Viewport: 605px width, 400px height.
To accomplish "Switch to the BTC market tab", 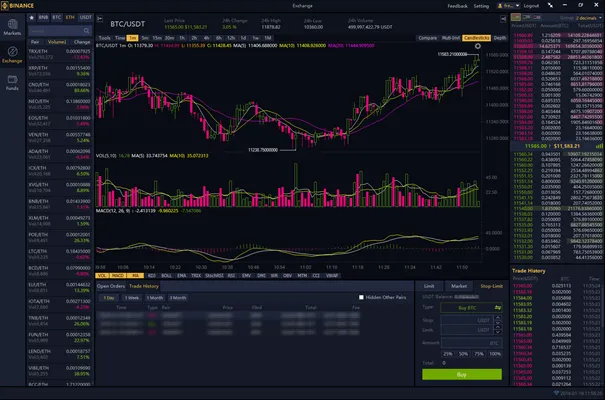I will [57, 17].
